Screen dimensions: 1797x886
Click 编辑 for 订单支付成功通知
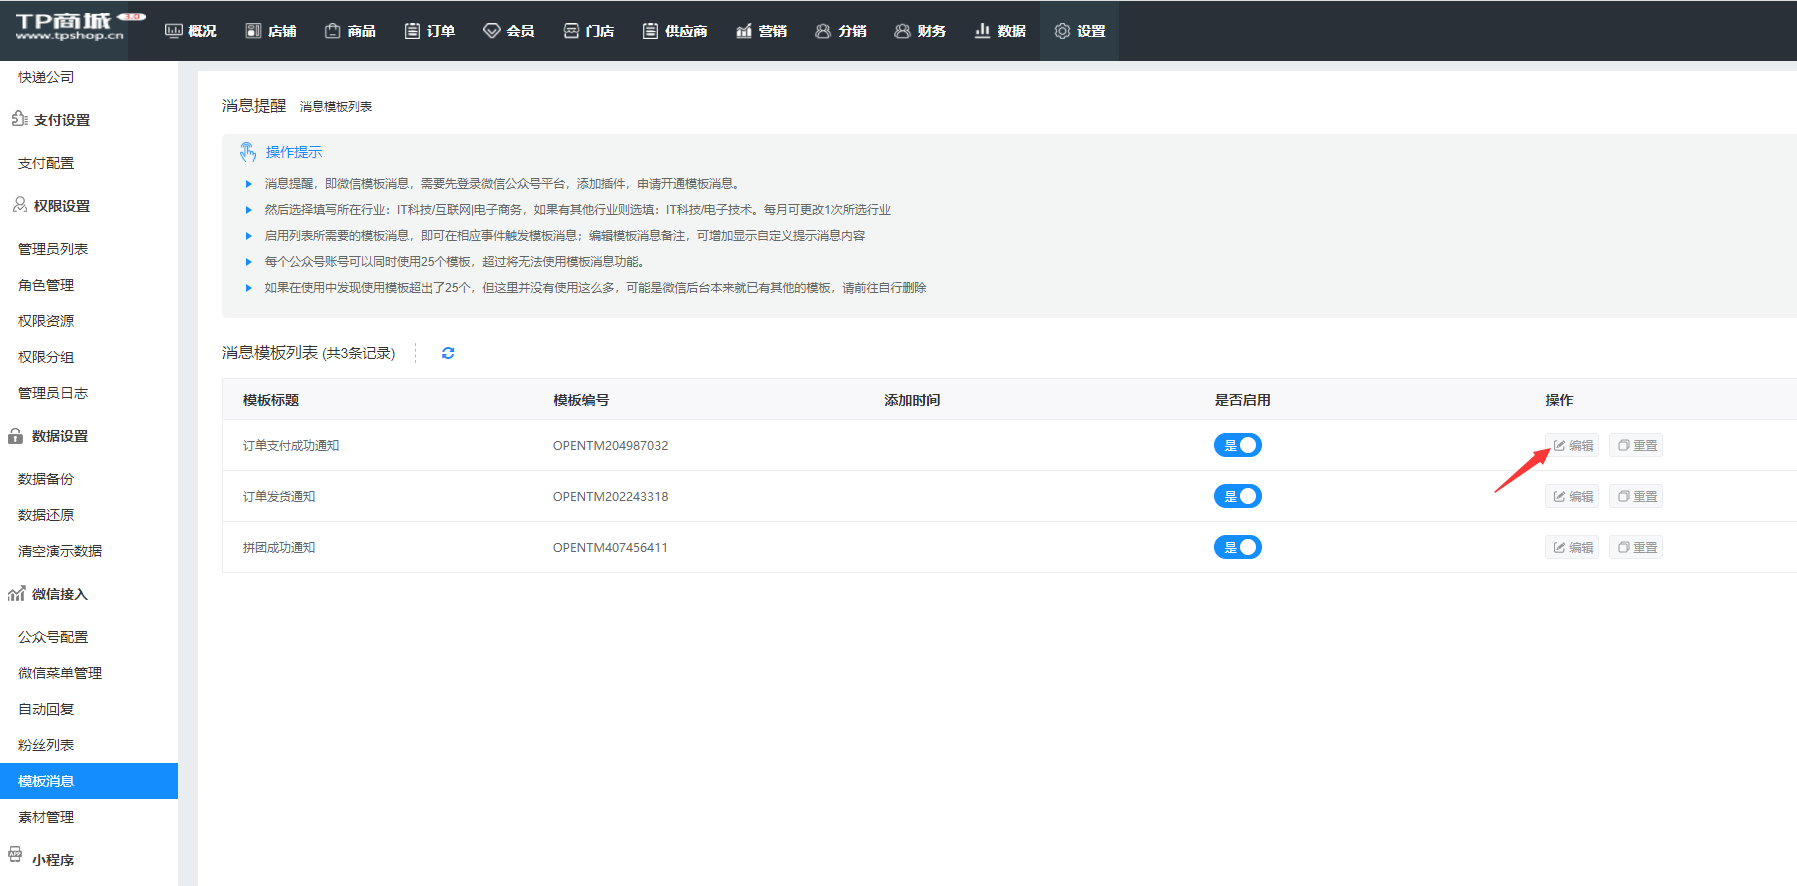tap(1572, 445)
